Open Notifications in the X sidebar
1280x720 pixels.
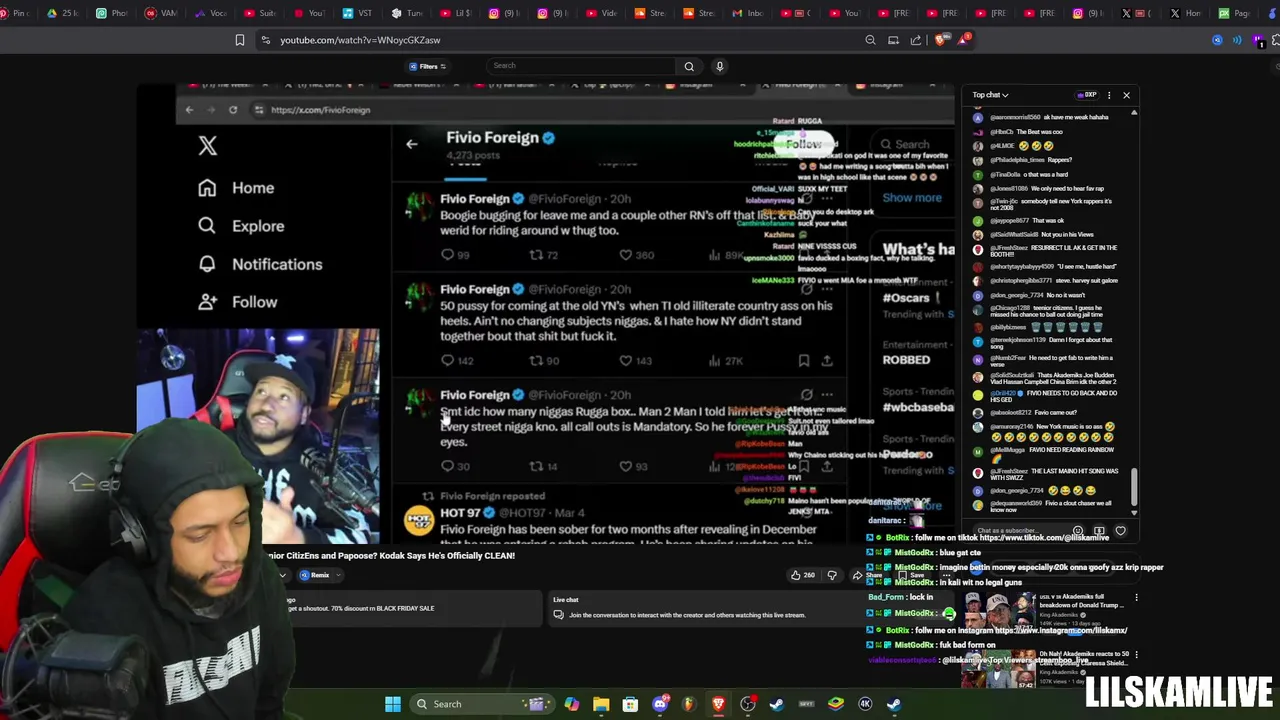click(x=260, y=264)
